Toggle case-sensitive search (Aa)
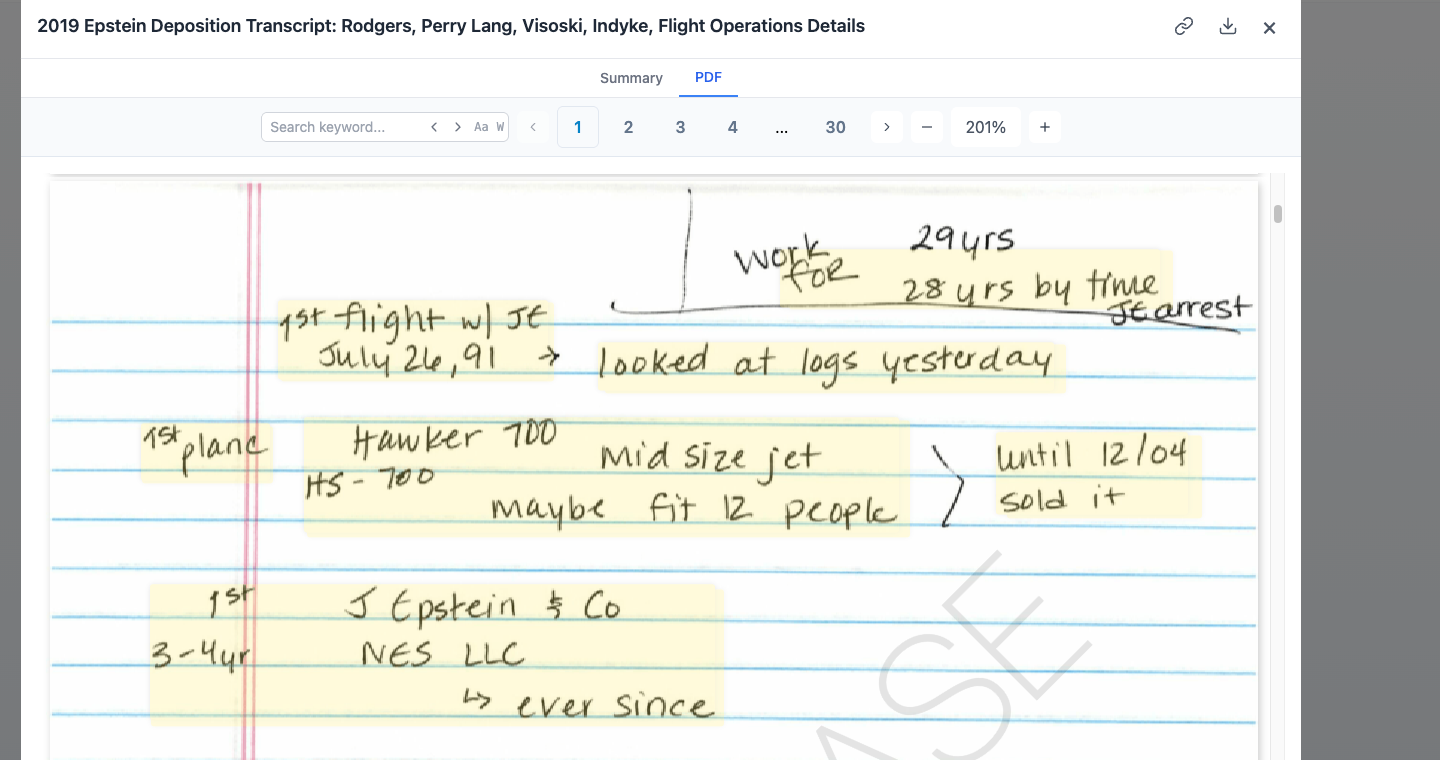Viewport: 1440px width, 760px height. [x=481, y=127]
